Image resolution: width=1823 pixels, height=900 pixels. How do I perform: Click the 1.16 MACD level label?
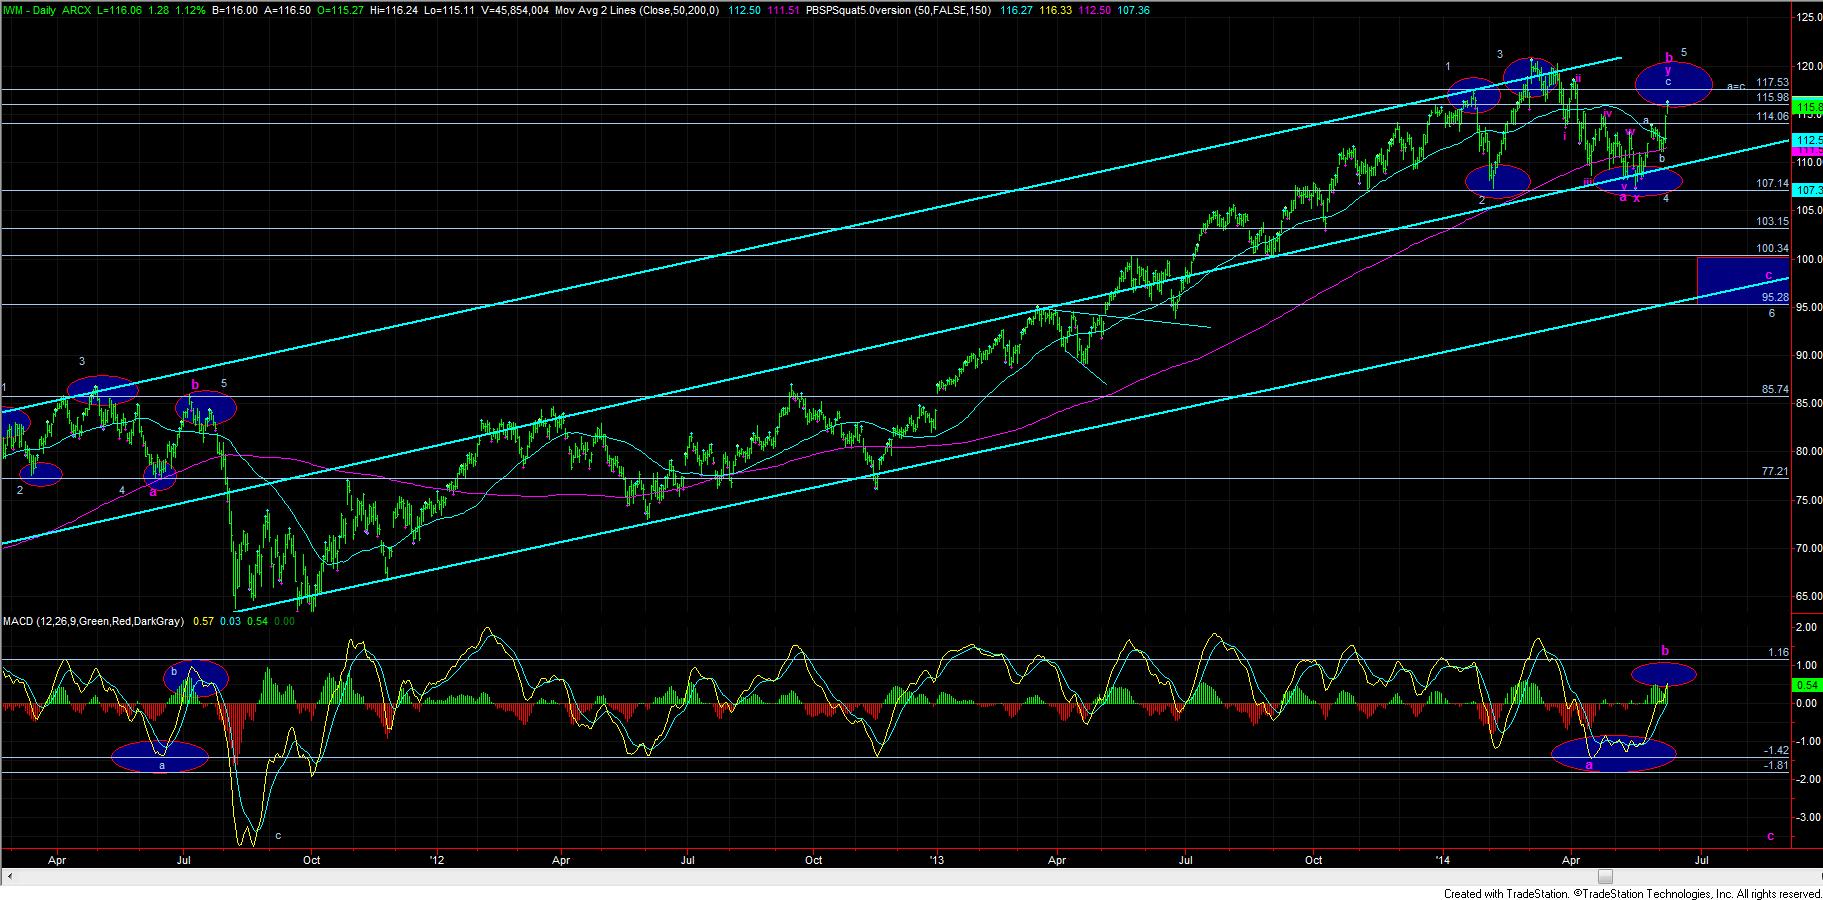pos(1778,652)
